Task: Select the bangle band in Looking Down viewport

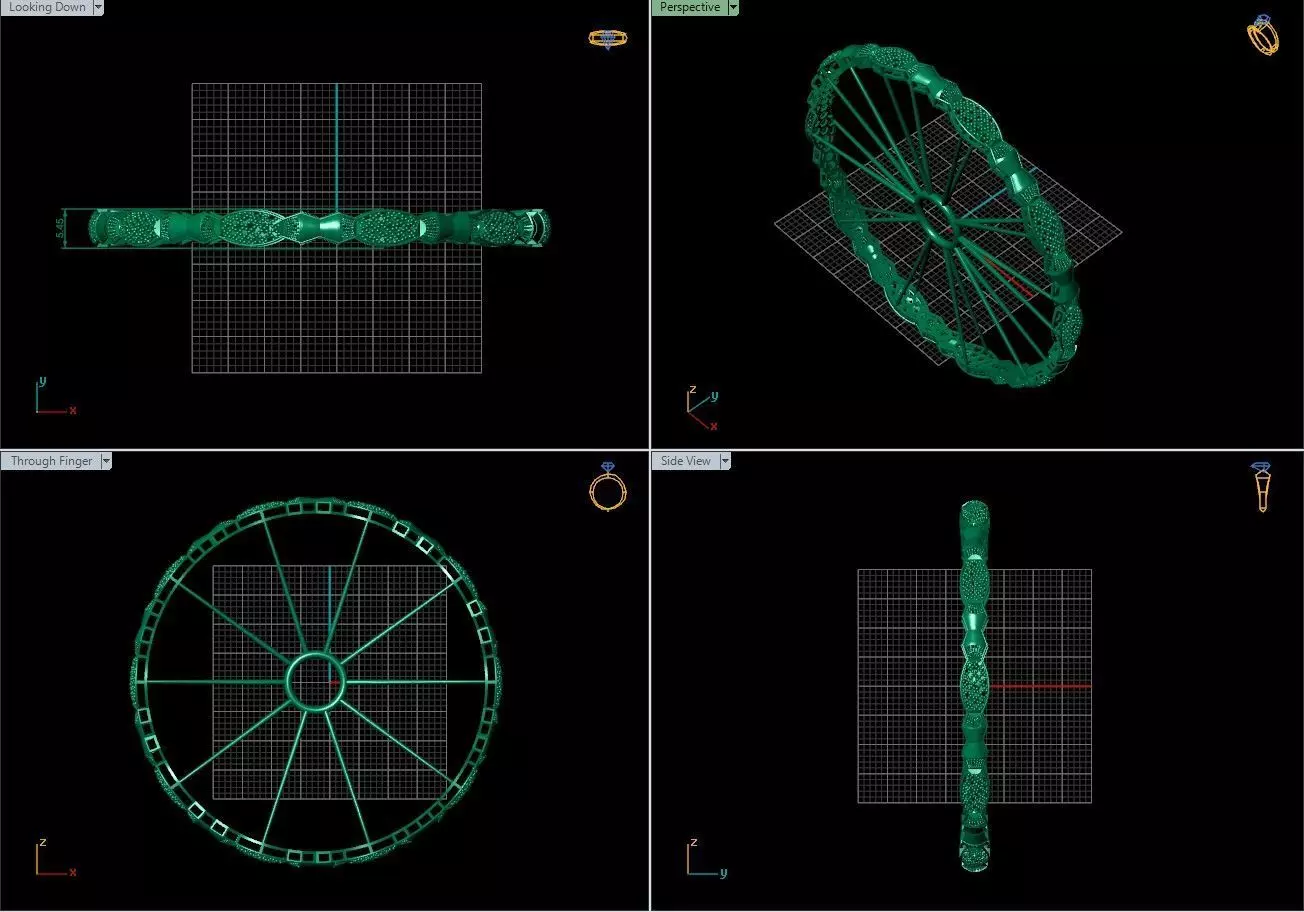Action: point(318,228)
